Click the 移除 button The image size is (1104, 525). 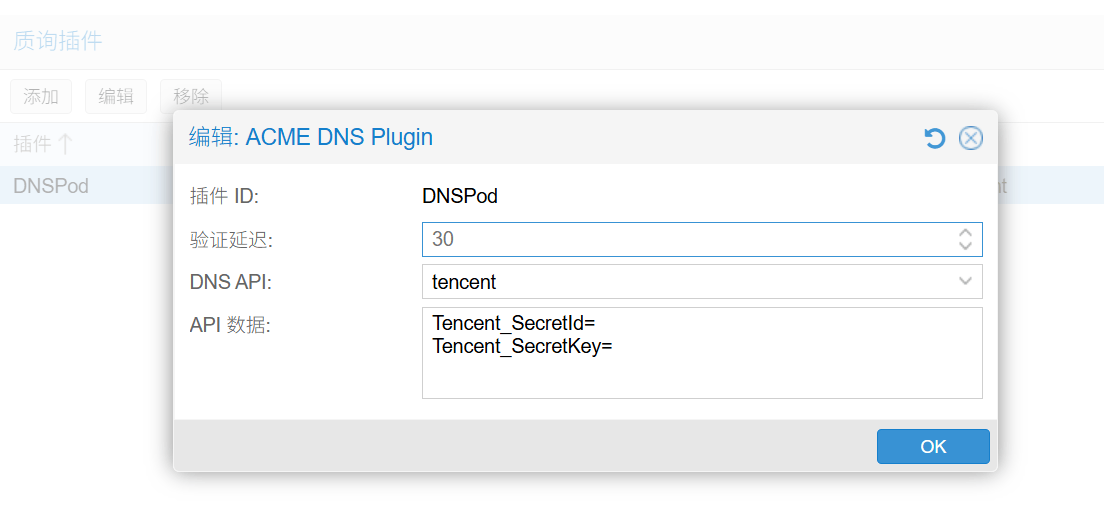tap(191, 97)
